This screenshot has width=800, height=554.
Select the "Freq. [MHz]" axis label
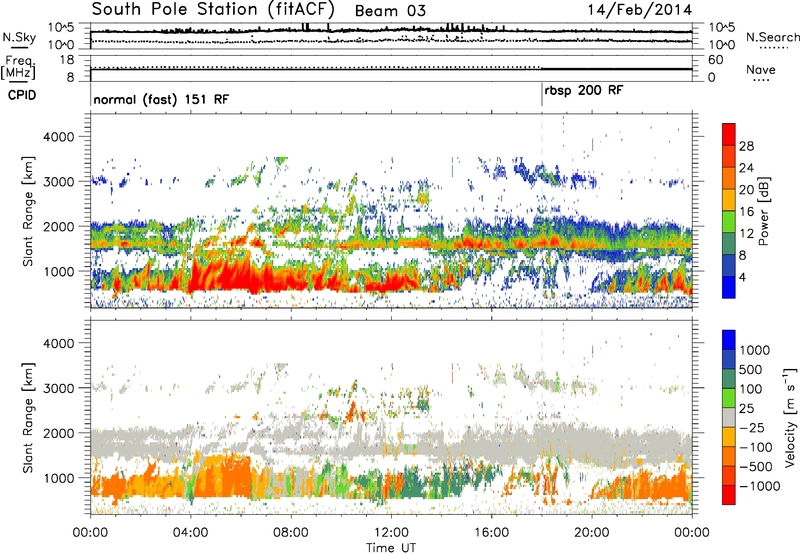tap(19, 68)
